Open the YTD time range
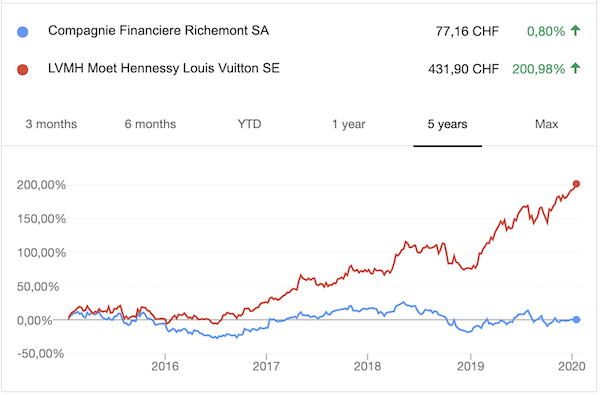The image size is (600, 395). pos(249,124)
